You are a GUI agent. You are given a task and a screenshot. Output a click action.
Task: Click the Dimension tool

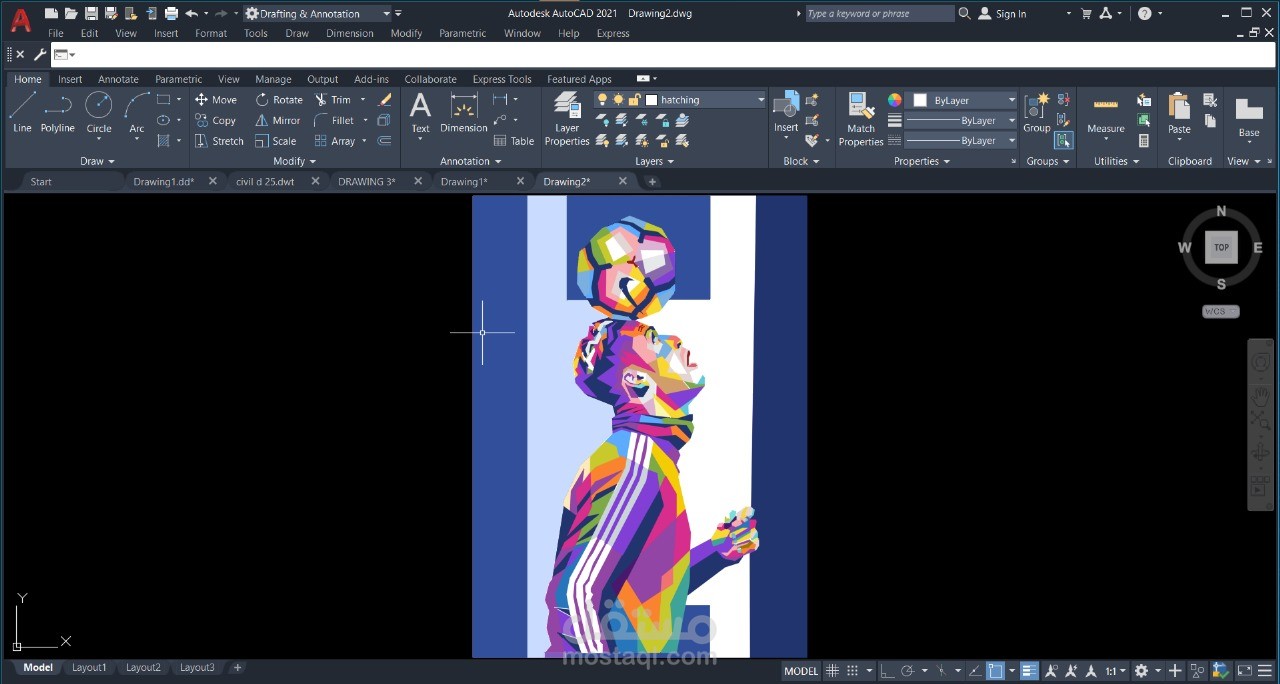[464, 112]
